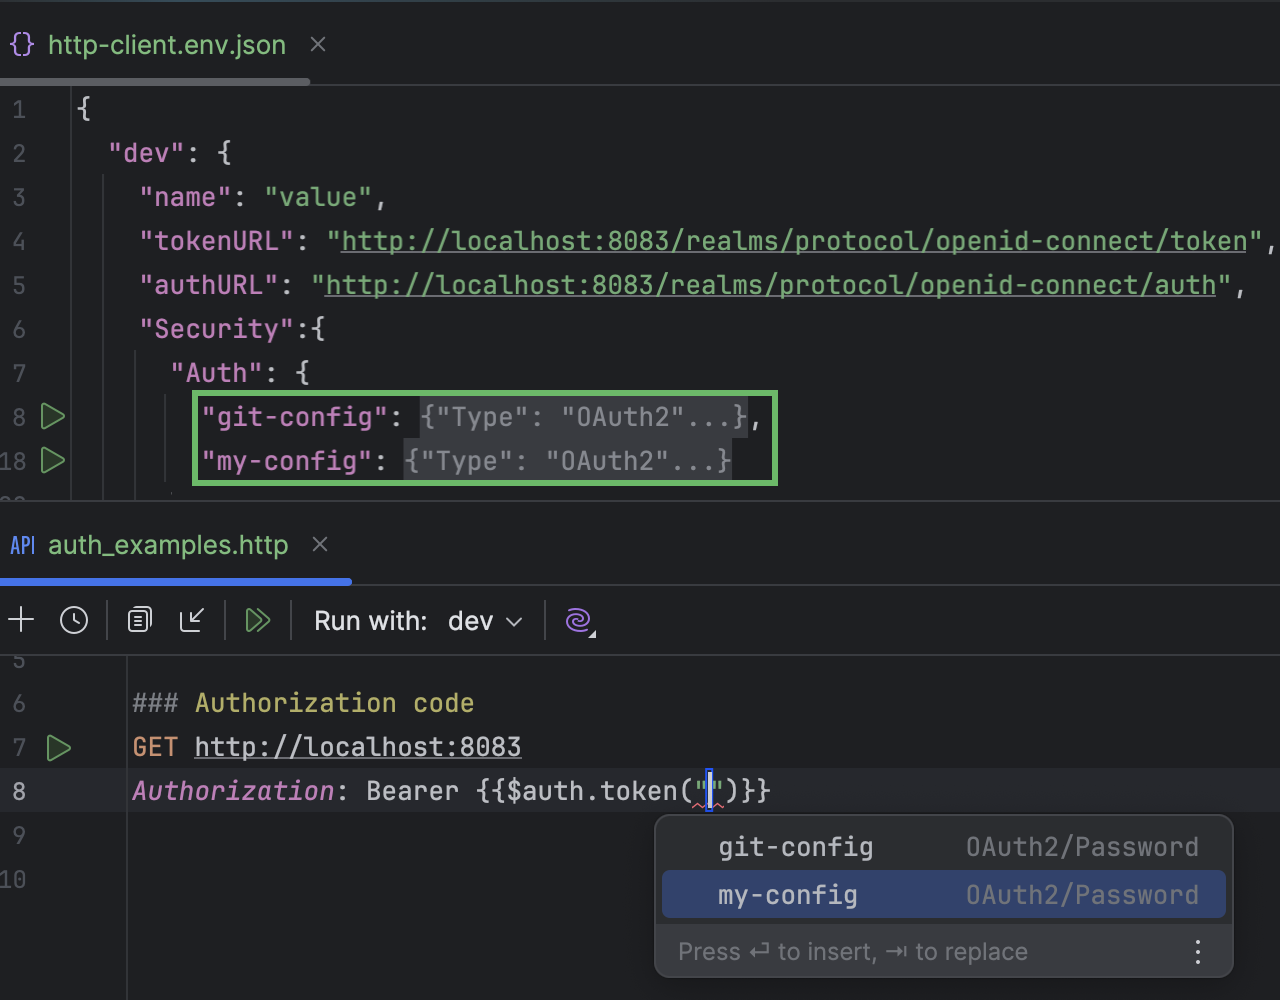Open the HTTP requests examples icon
1280x1000 pixels.
(x=138, y=620)
